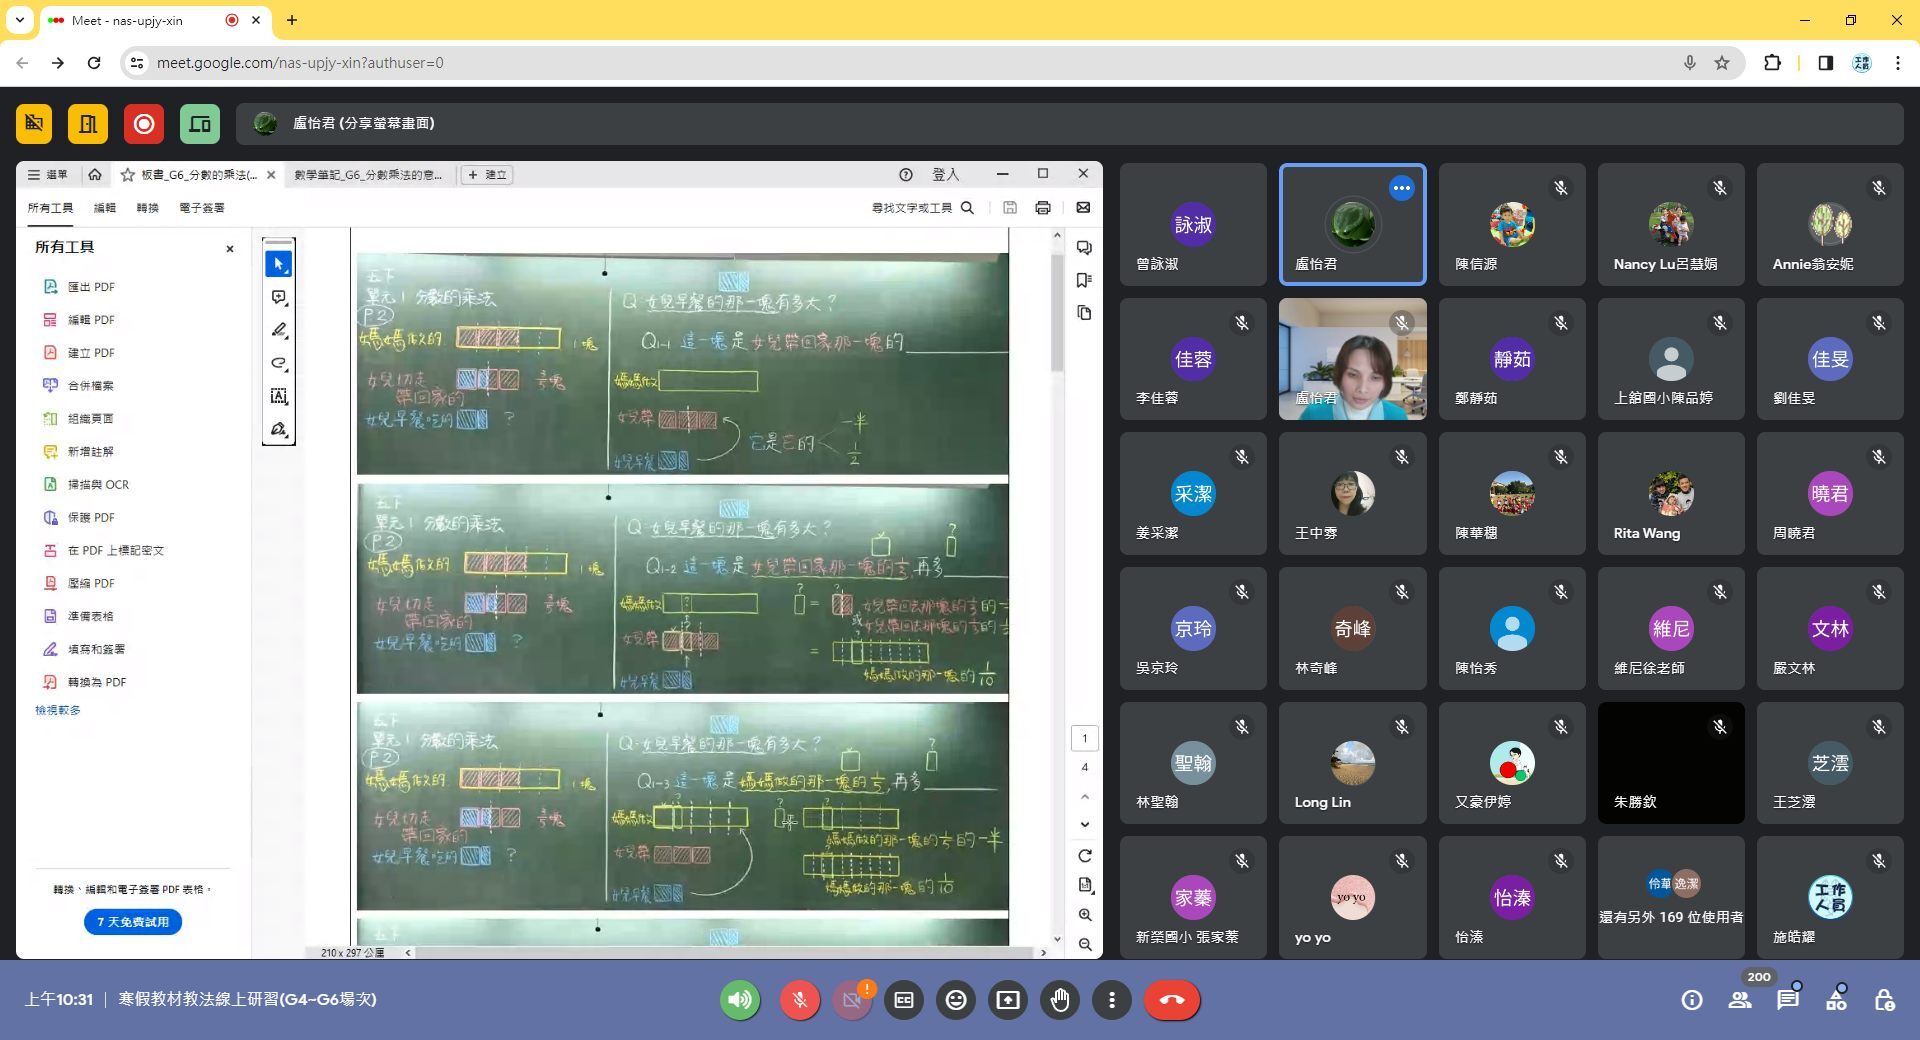This screenshot has width=1920, height=1040.
Task: Toggle the microphone mute button
Action: click(800, 1000)
